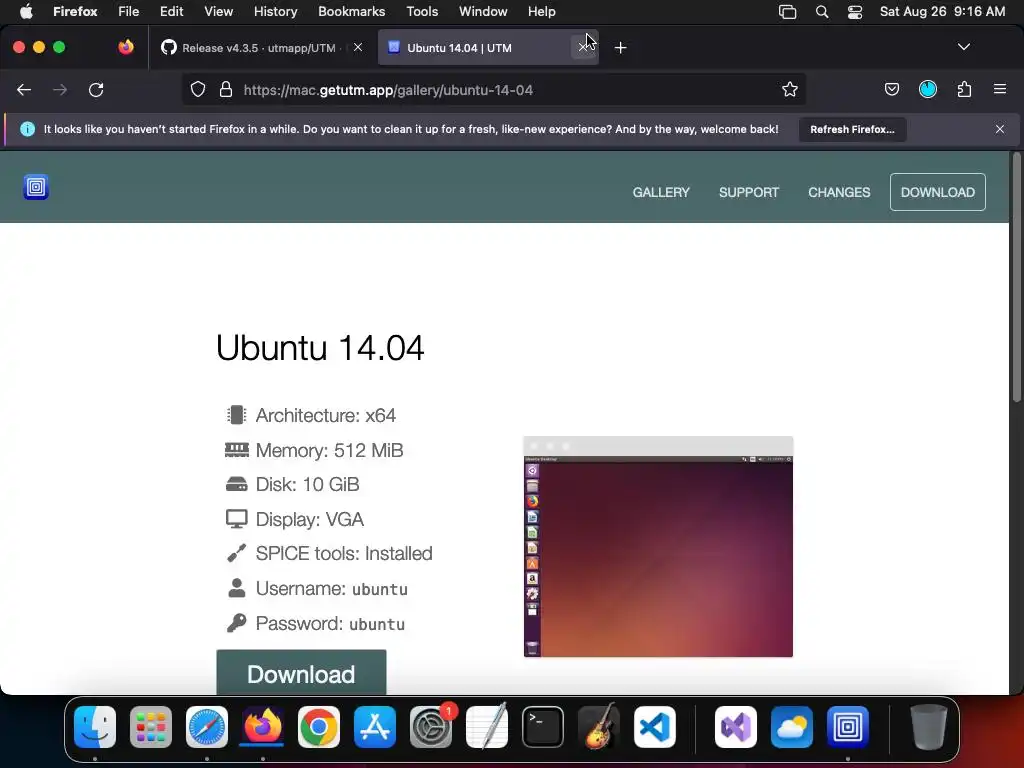
Task: Open the App Store from the Dock
Action: point(375,727)
